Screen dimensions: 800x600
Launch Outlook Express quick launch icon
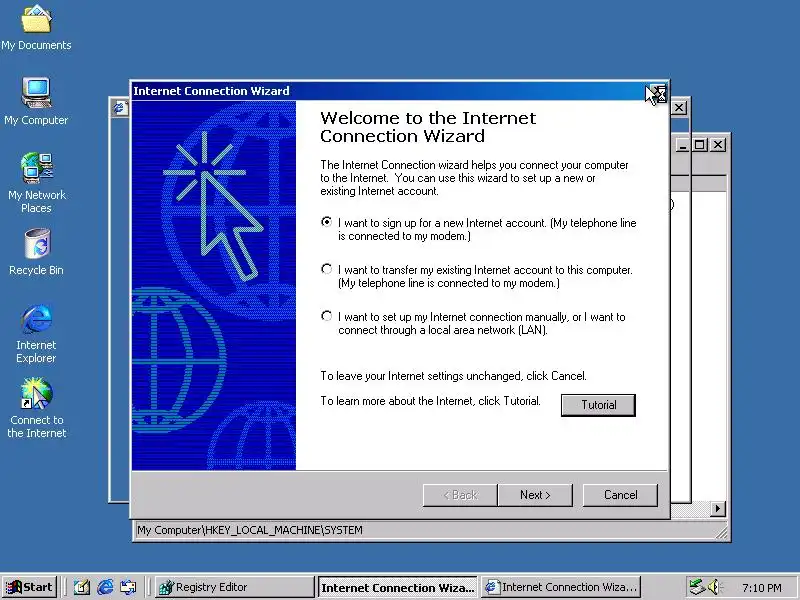pyautogui.click(x=128, y=588)
